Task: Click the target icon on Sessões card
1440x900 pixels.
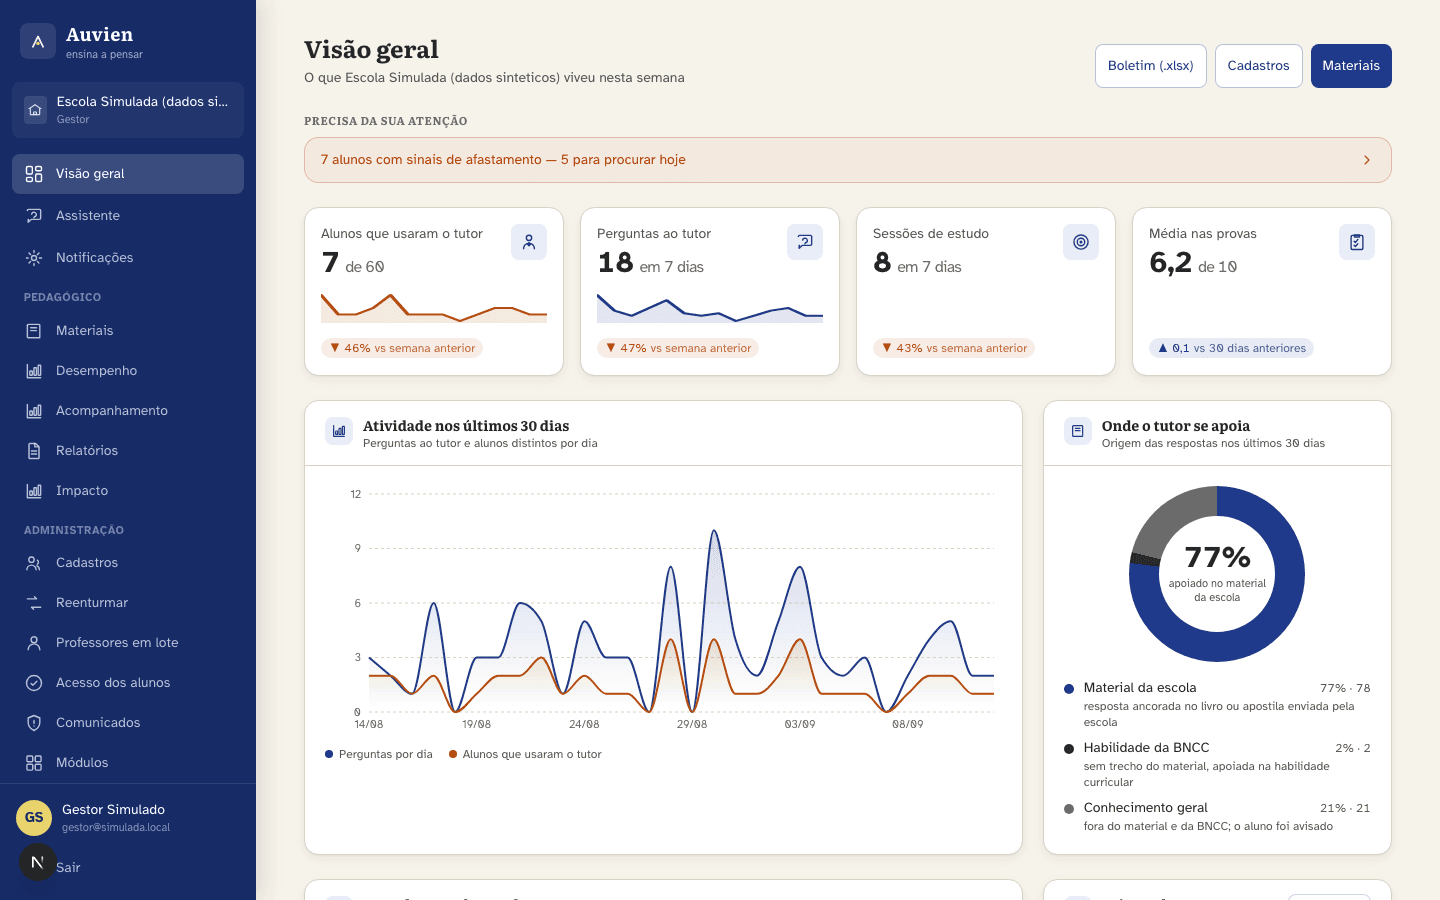Action: pos(1081,242)
